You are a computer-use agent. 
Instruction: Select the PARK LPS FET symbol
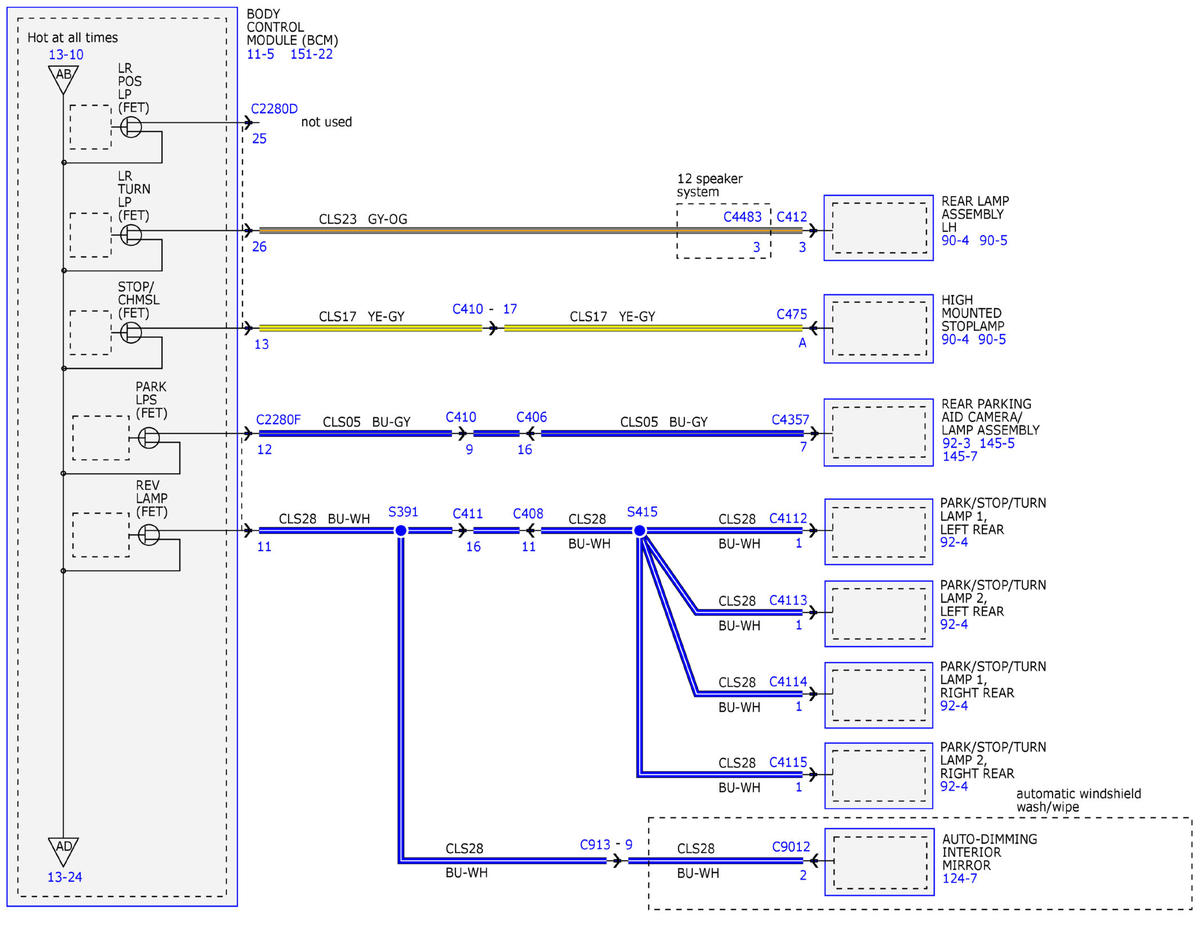148,437
